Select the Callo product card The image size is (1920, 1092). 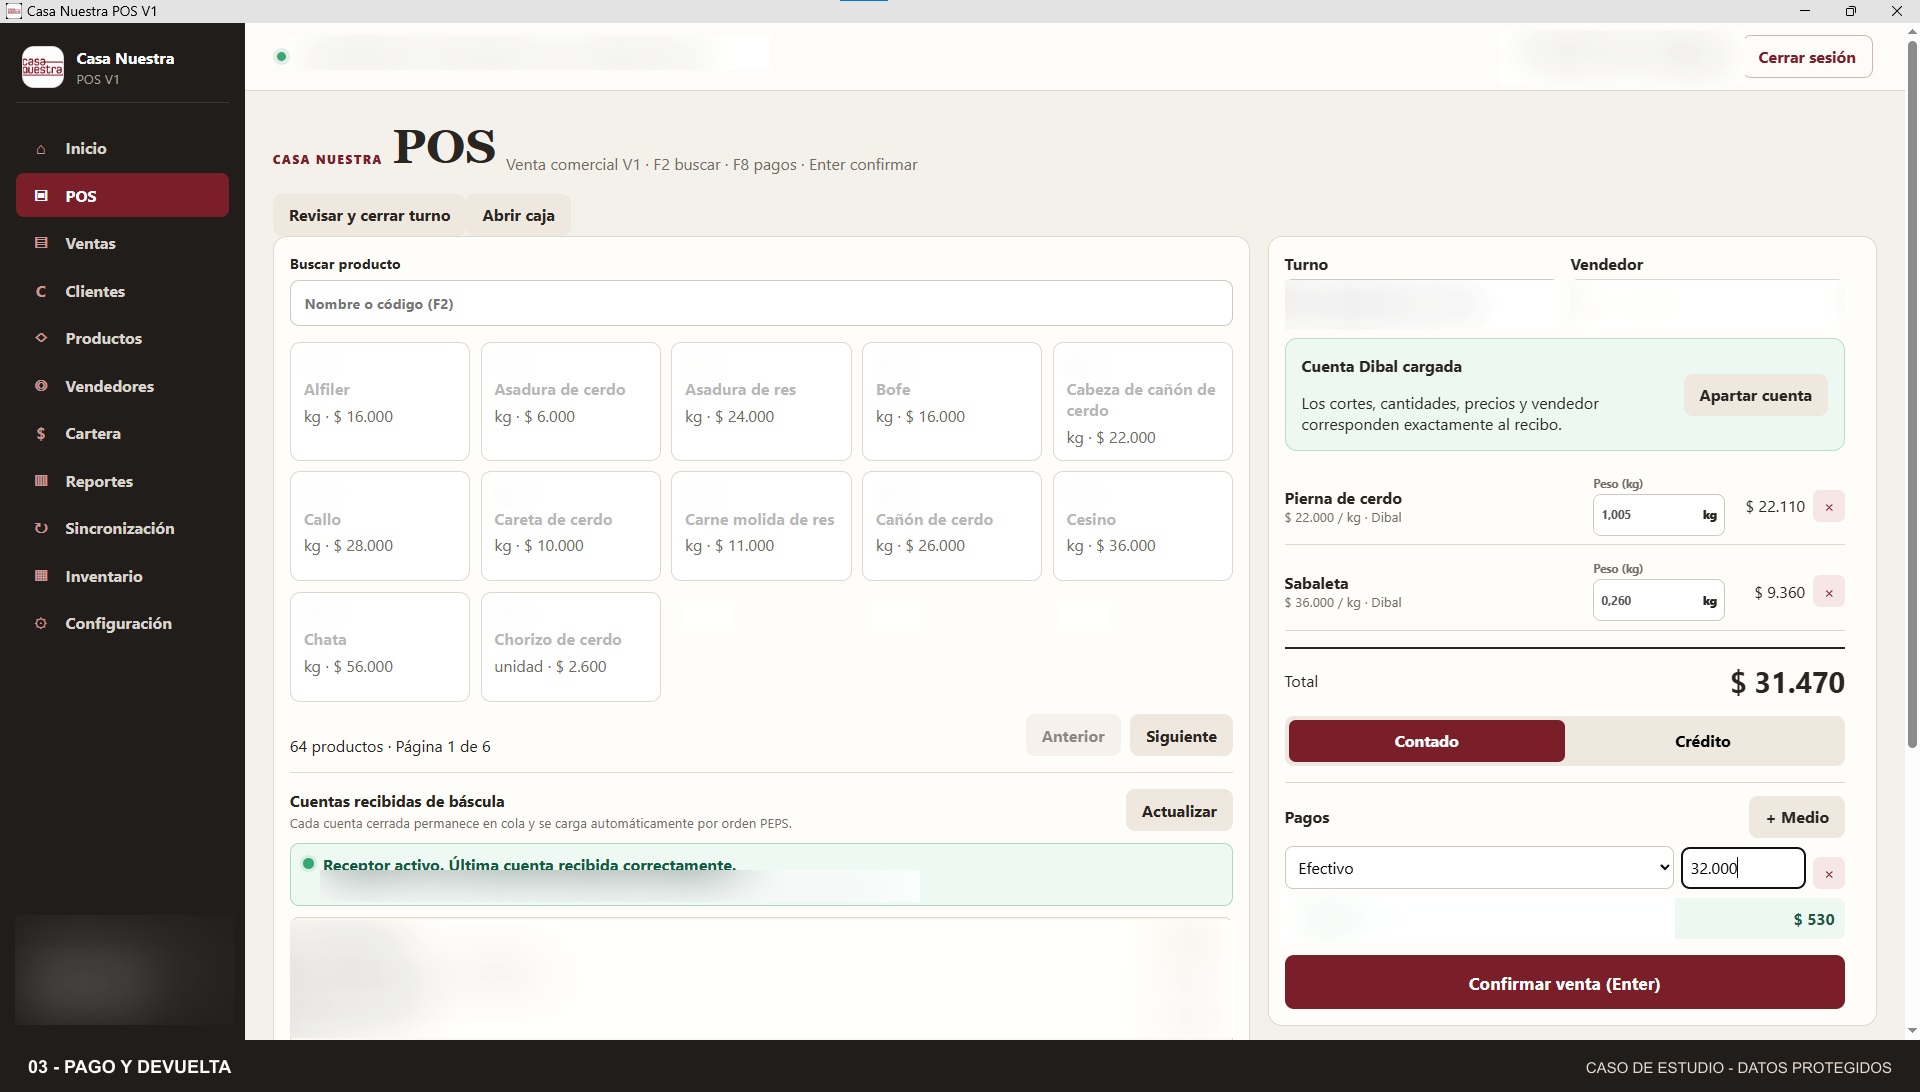pyautogui.click(x=379, y=526)
